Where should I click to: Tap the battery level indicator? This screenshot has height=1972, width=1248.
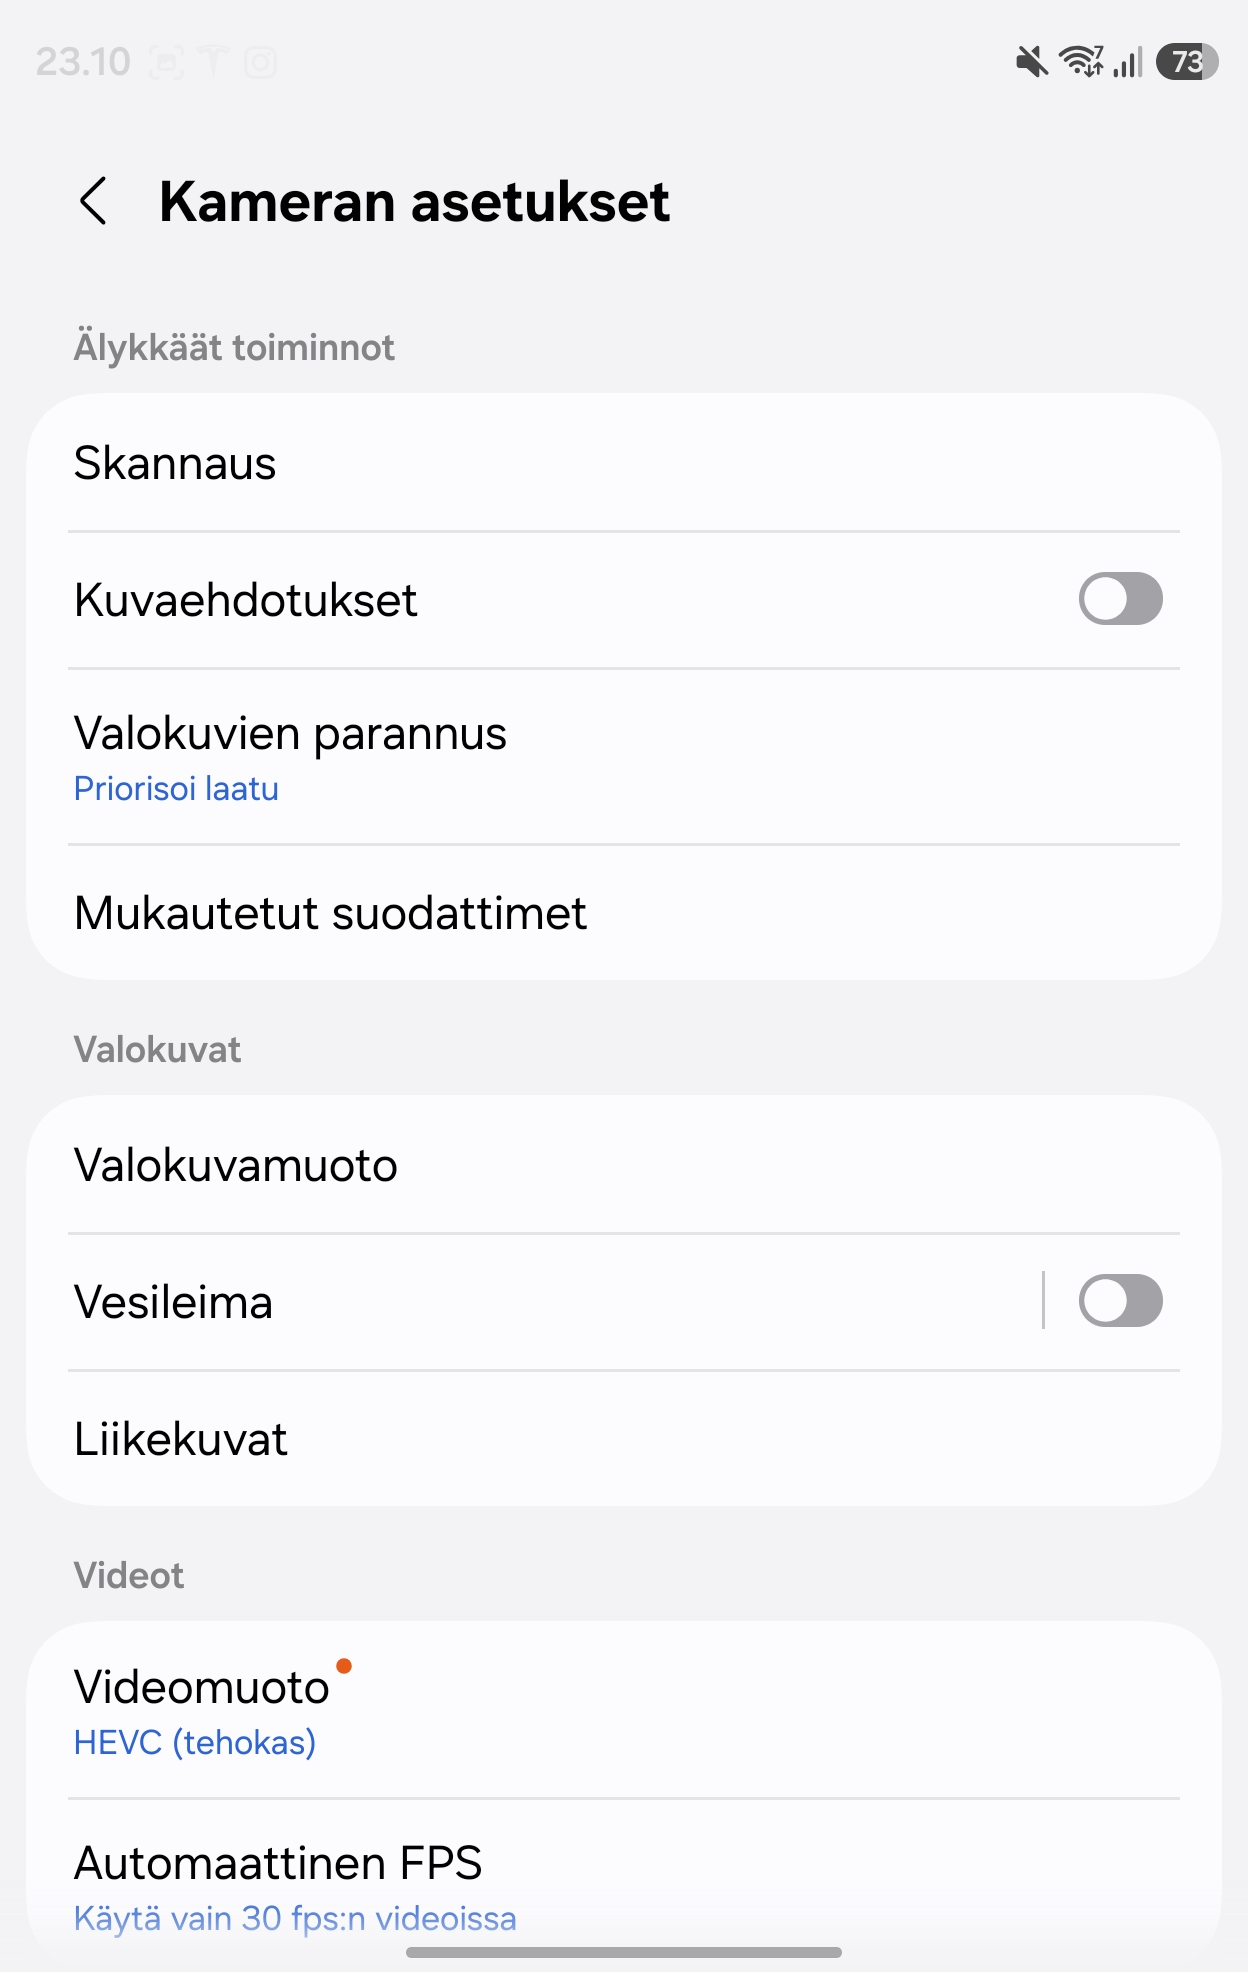point(1187,62)
